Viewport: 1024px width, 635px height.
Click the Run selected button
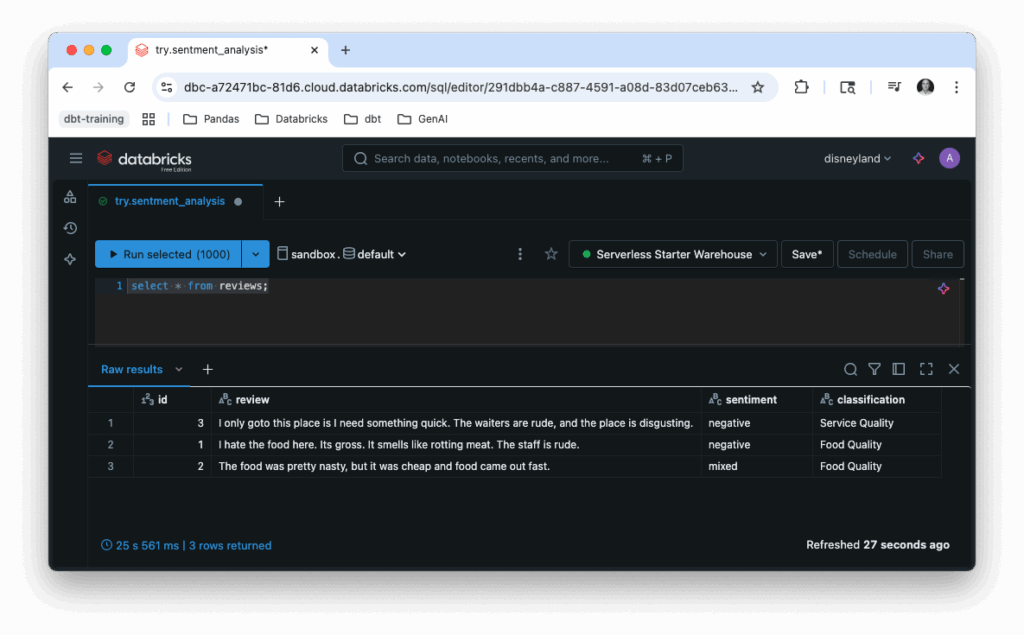[x=168, y=254]
